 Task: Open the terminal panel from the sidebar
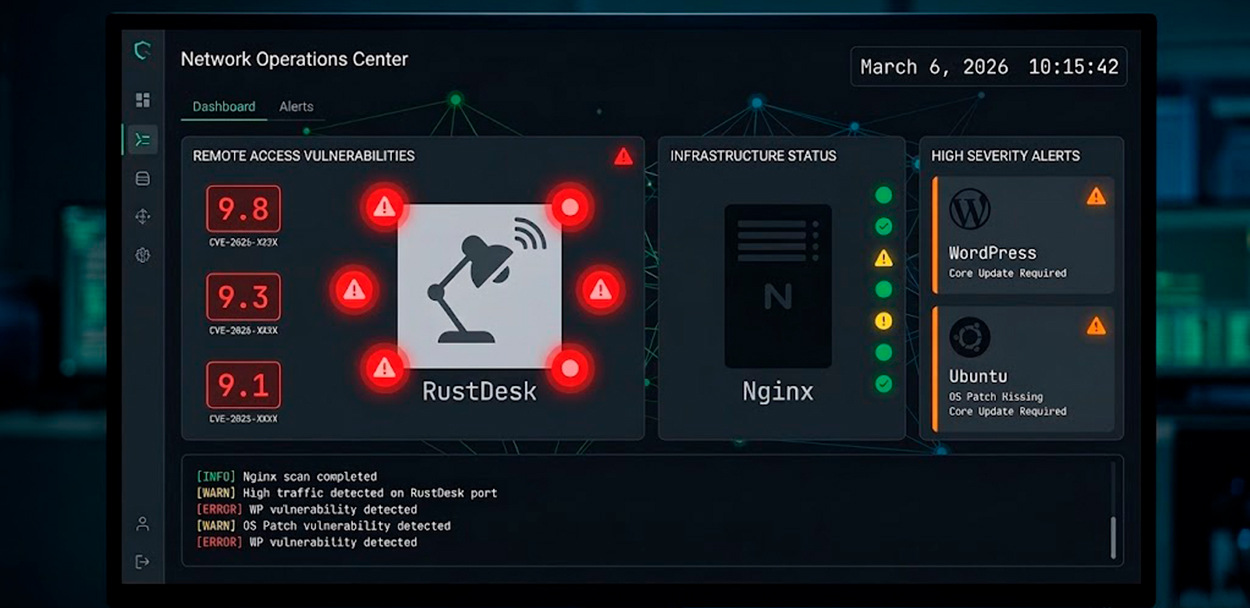point(142,140)
